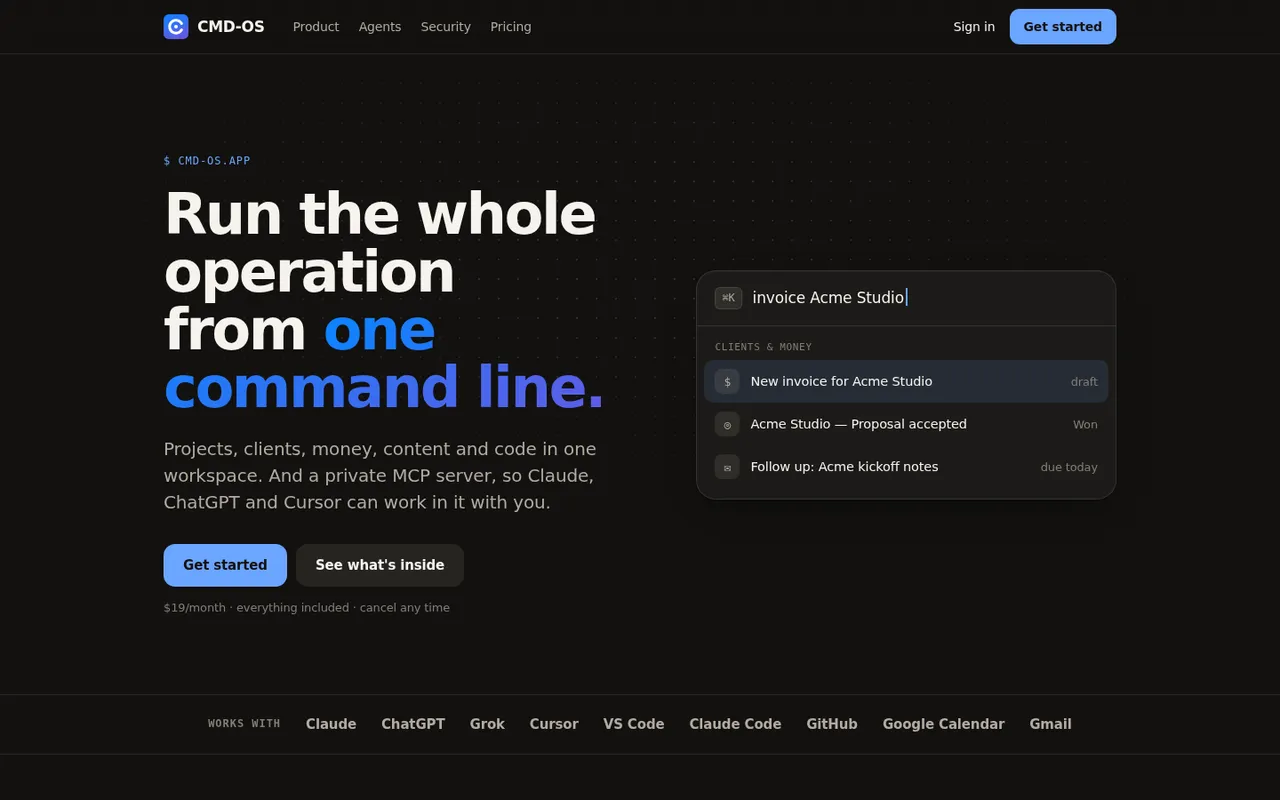The width and height of the screenshot is (1280, 800).
Task: Go to the Security nav item
Action: [446, 27]
